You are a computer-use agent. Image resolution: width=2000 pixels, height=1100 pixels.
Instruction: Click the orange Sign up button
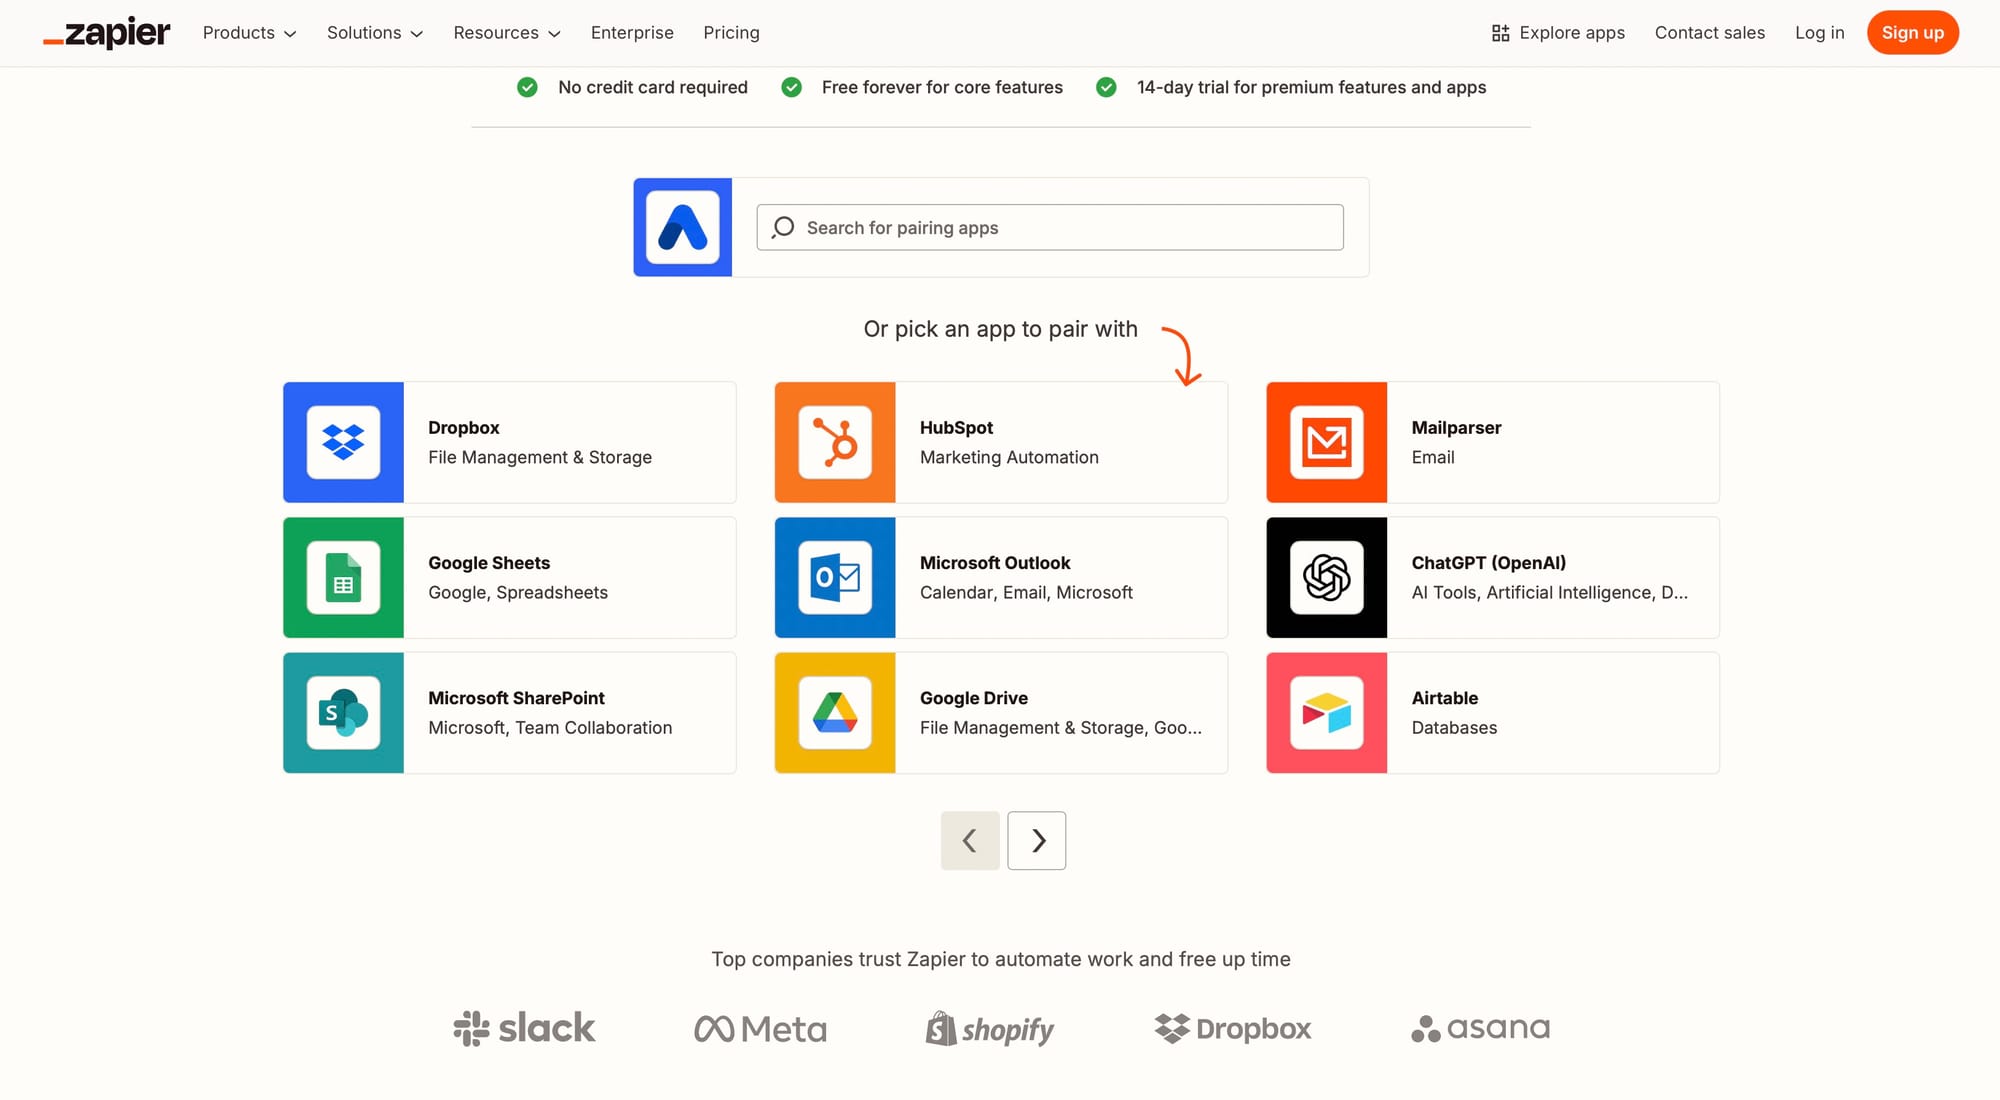point(1912,33)
